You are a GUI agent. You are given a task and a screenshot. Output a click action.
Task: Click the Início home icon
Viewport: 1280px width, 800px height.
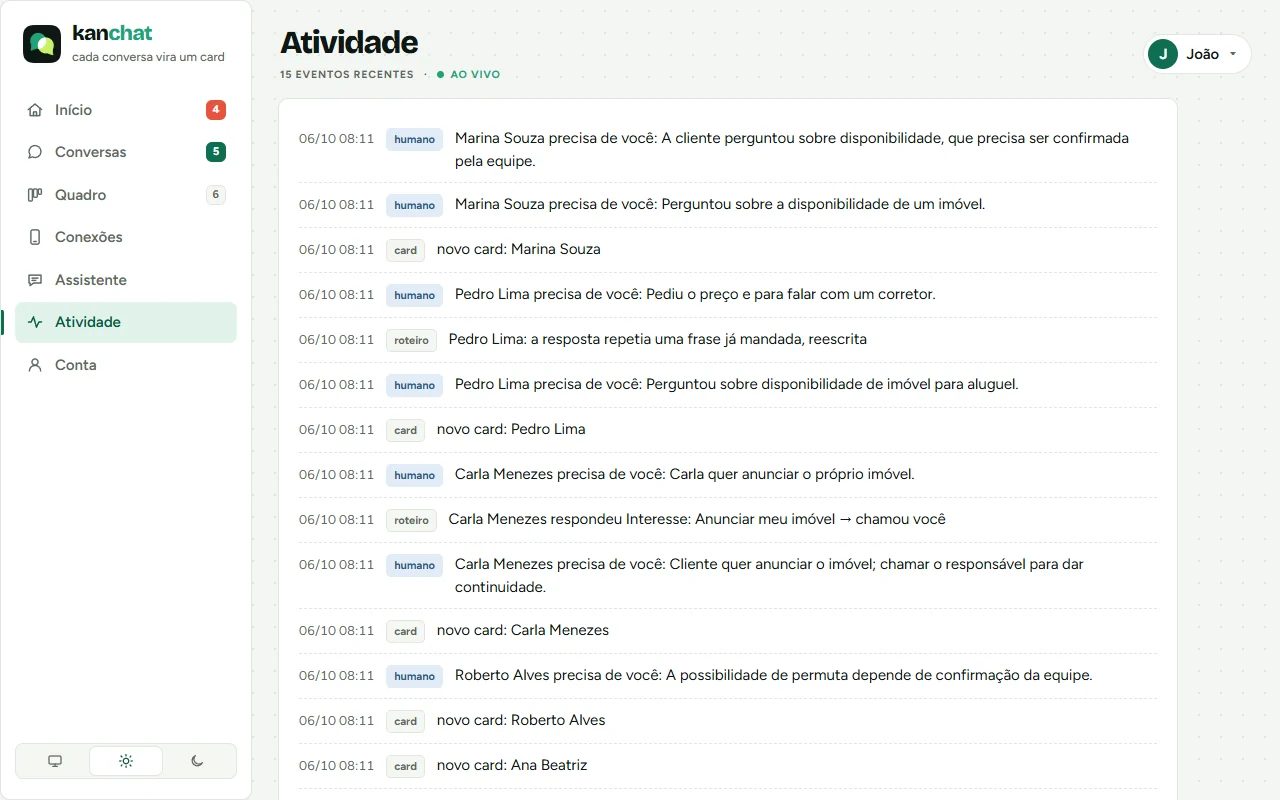pos(35,110)
